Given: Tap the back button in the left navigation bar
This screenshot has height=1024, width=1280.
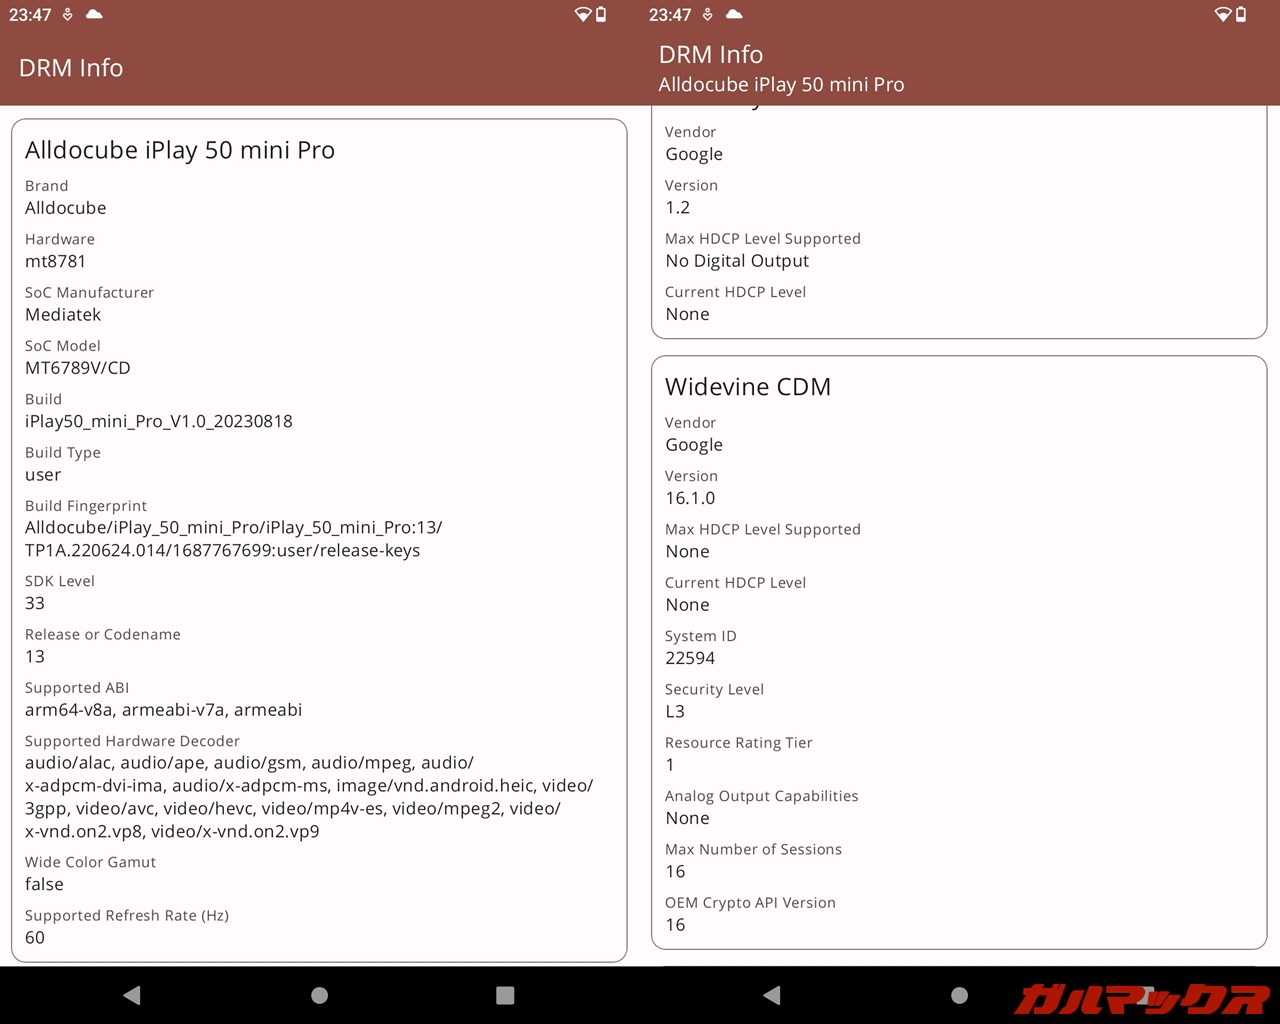Looking at the screenshot, I should pyautogui.click(x=132, y=995).
